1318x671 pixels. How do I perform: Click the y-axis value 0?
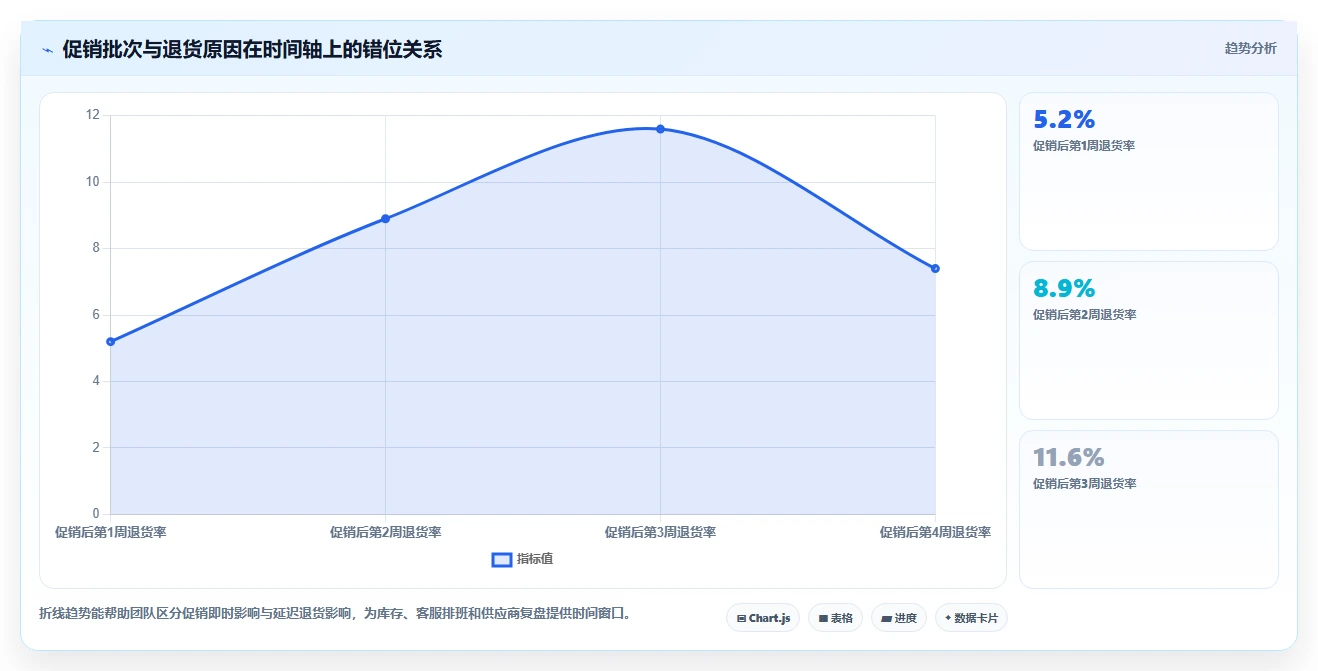coord(96,514)
